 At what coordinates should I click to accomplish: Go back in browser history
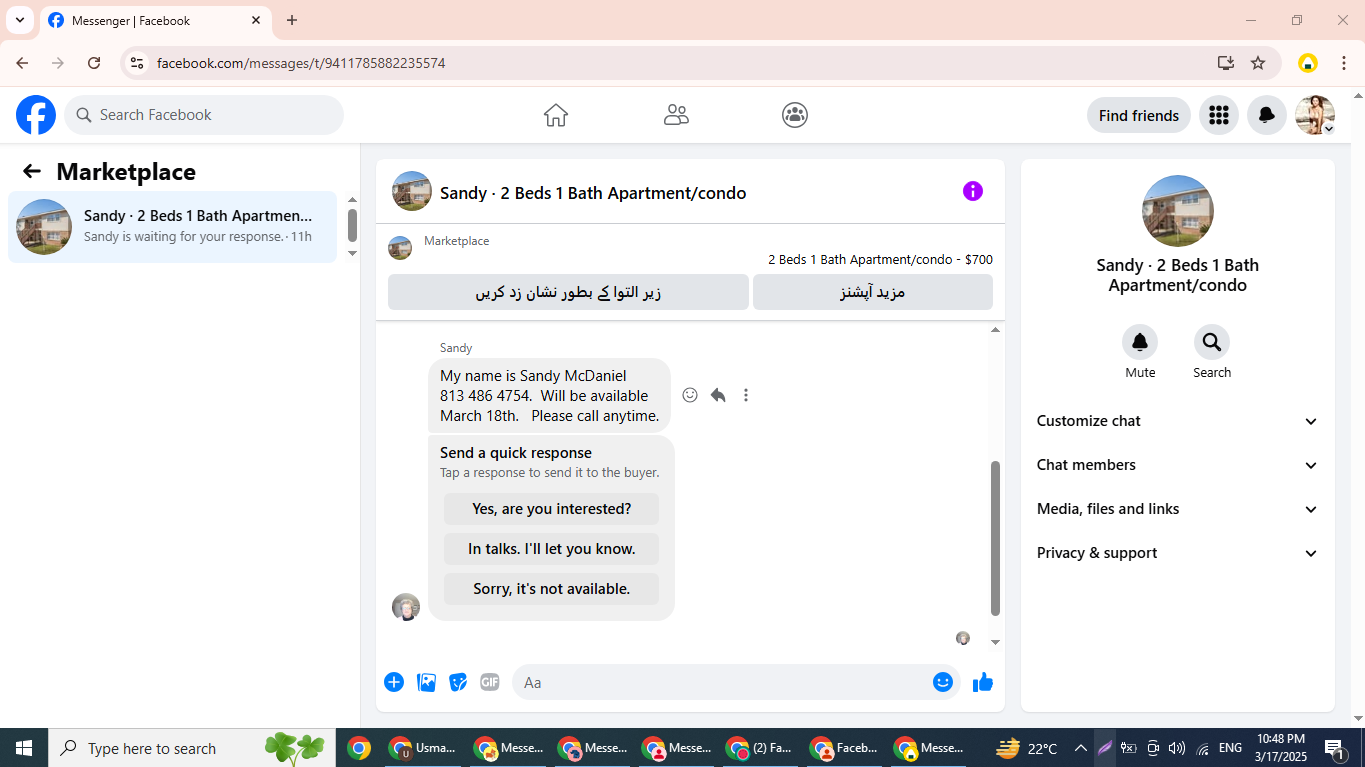tap(22, 63)
